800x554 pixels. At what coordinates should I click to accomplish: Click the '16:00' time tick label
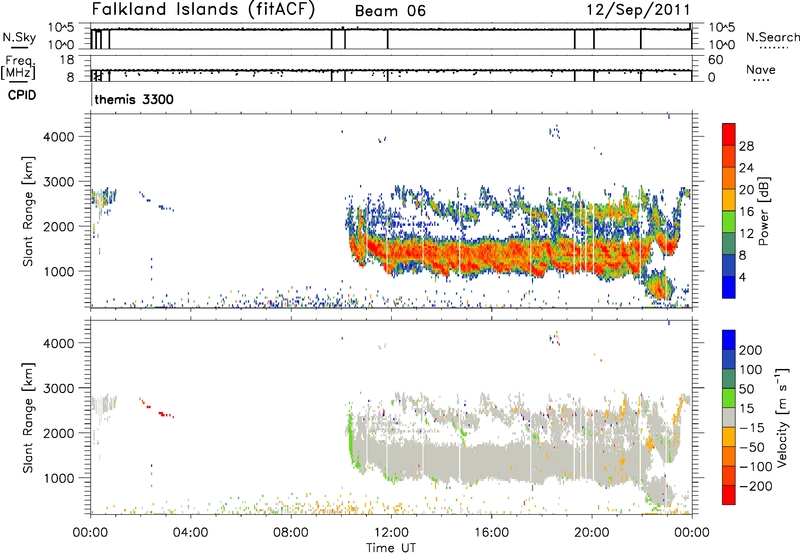click(491, 533)
